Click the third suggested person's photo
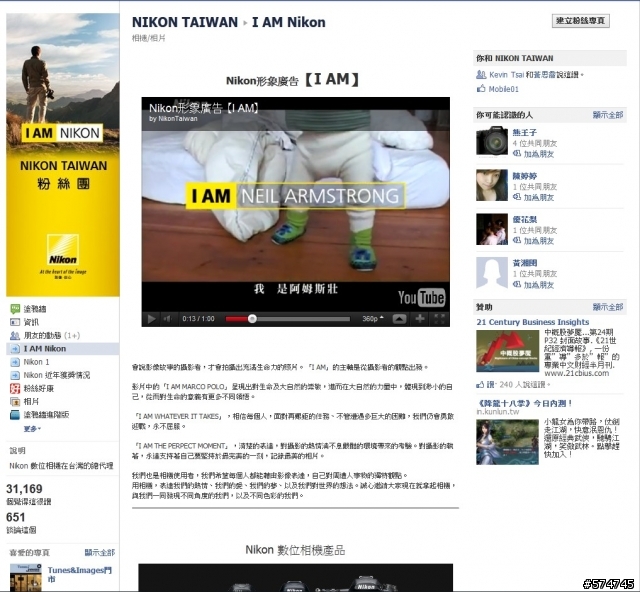The height and width of the screenshot is (592, 640). click(492, 229)
